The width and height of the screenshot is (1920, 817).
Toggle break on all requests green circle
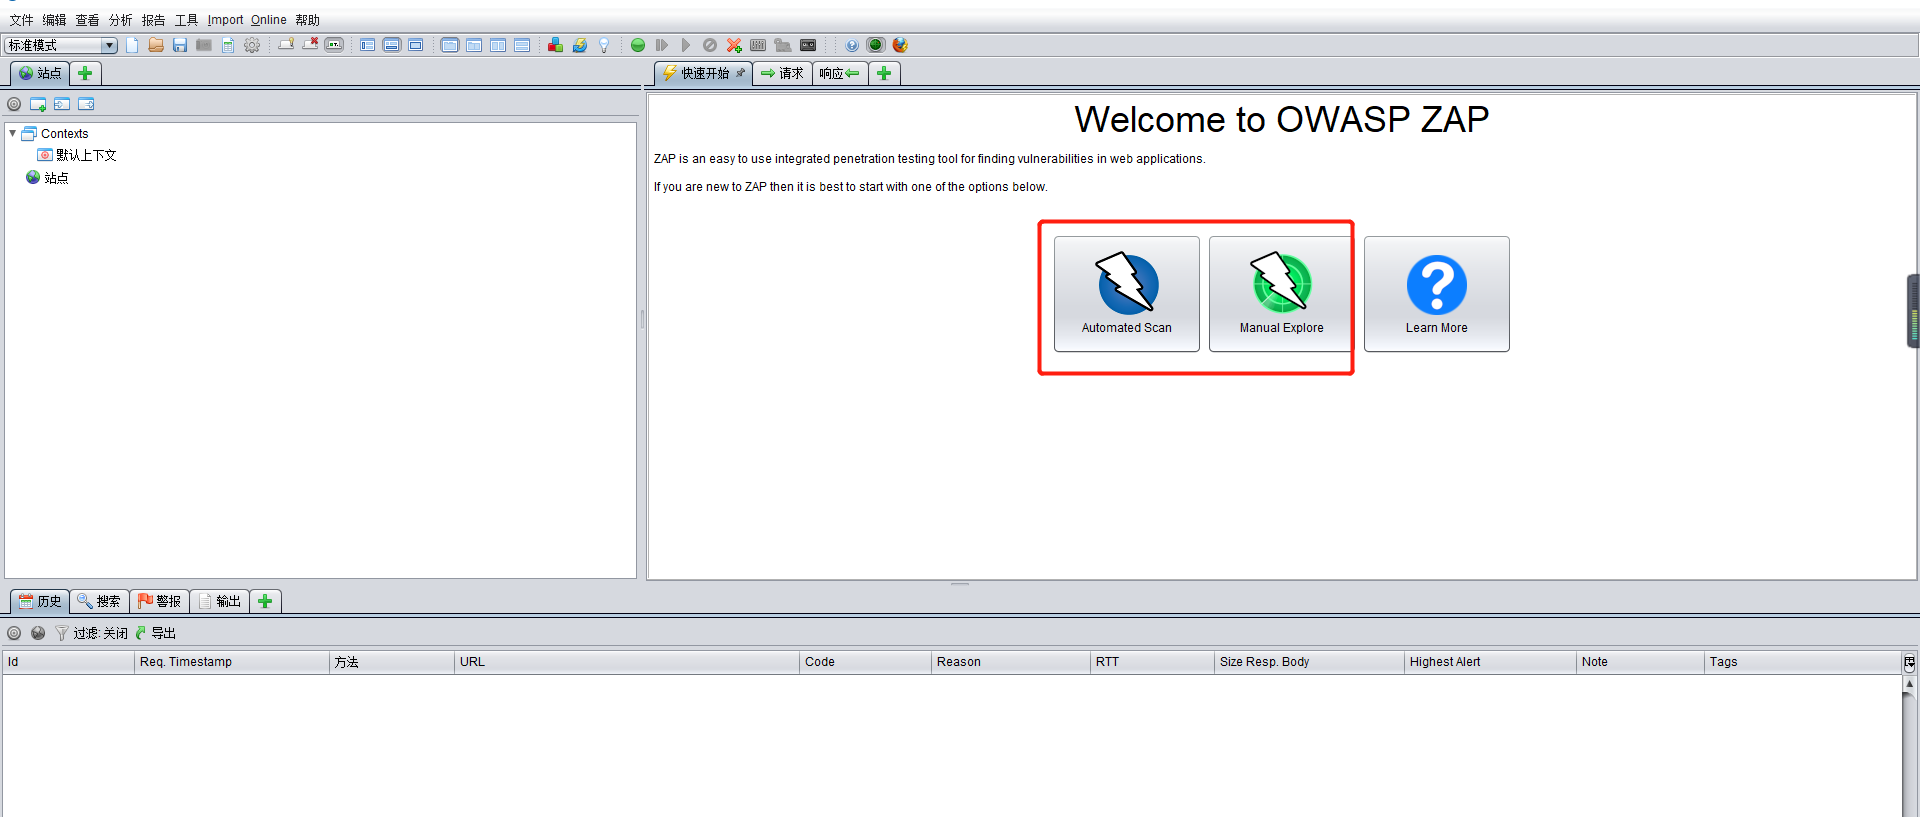[638, 45]
